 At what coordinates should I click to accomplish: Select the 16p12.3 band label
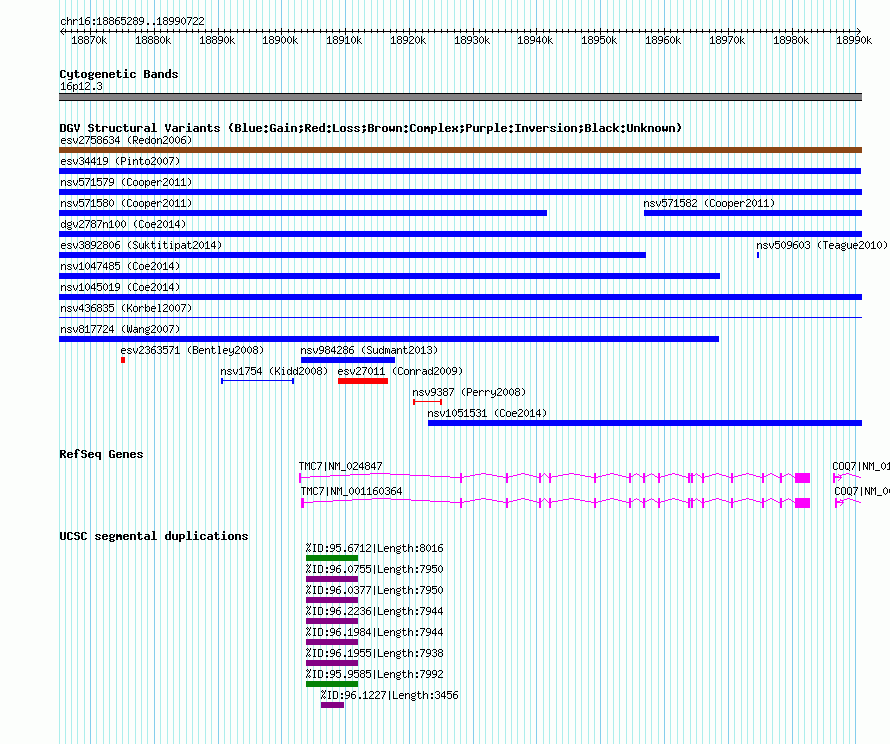click(81, 86)
